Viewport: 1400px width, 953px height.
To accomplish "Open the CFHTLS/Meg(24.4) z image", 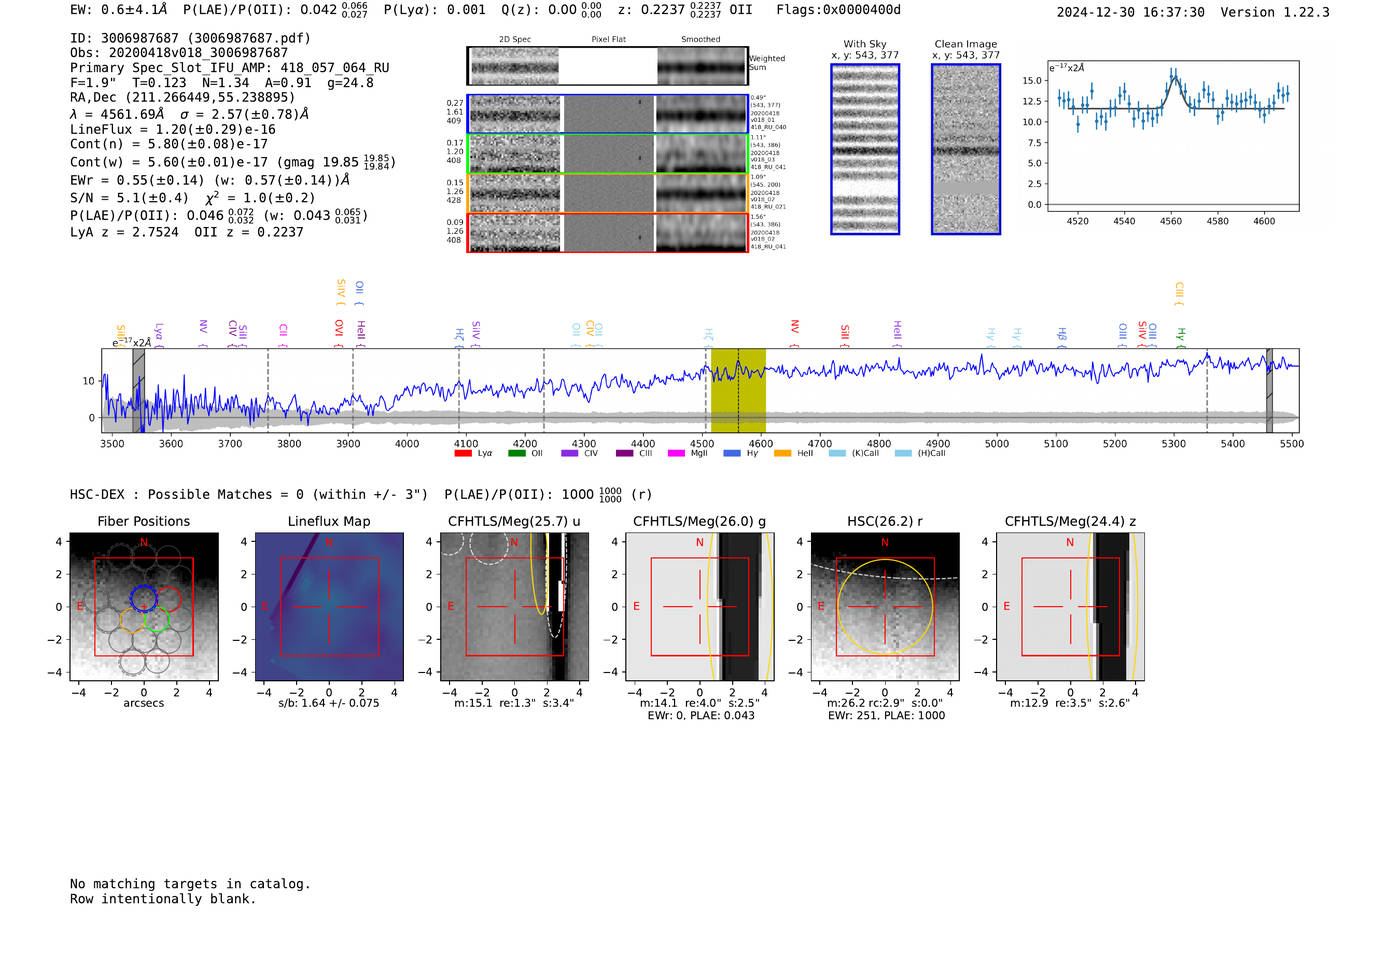I will click(x=1070, y=606).
